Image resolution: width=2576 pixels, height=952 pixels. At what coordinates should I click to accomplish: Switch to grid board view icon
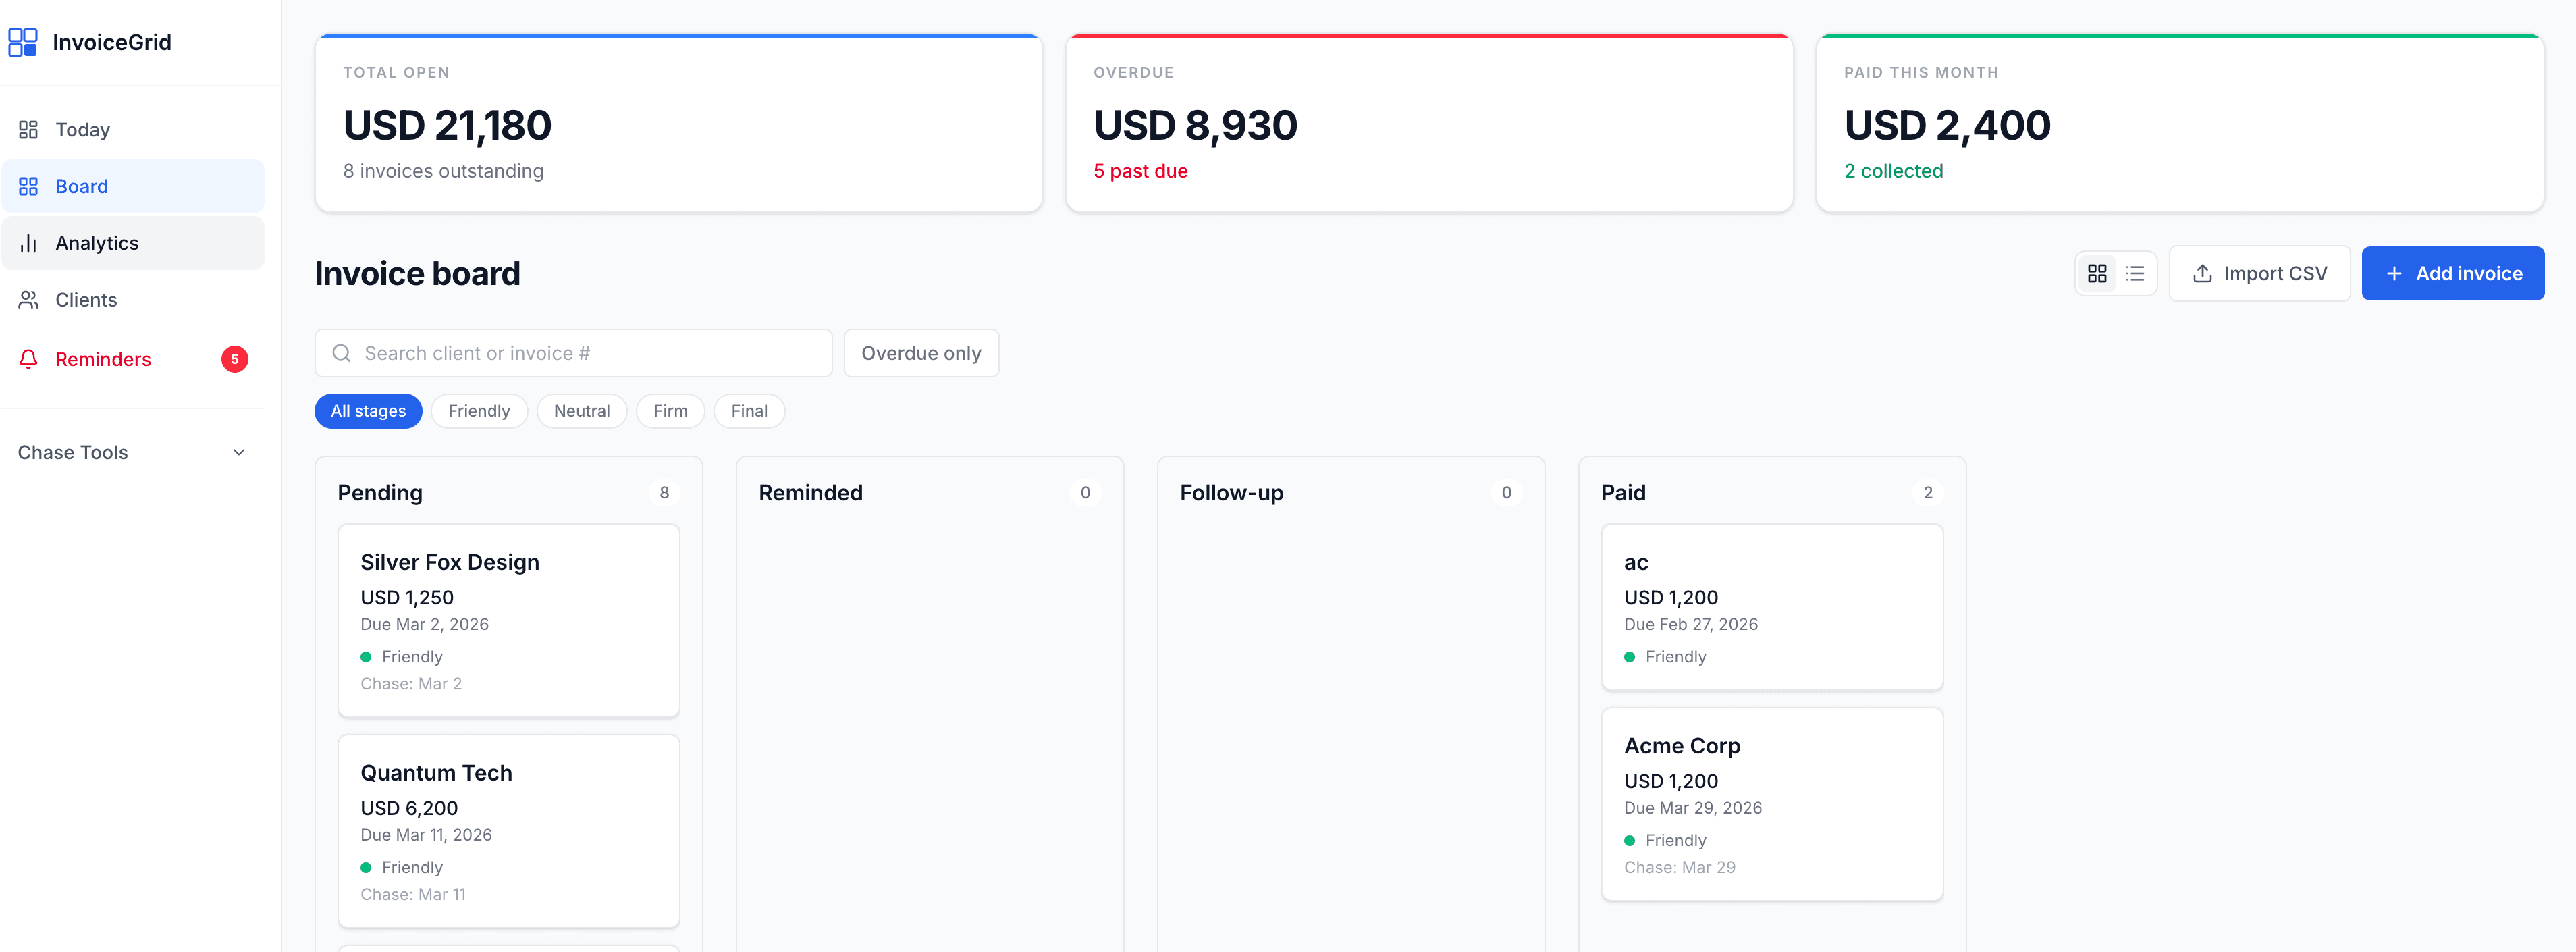tap(2097, 273)
